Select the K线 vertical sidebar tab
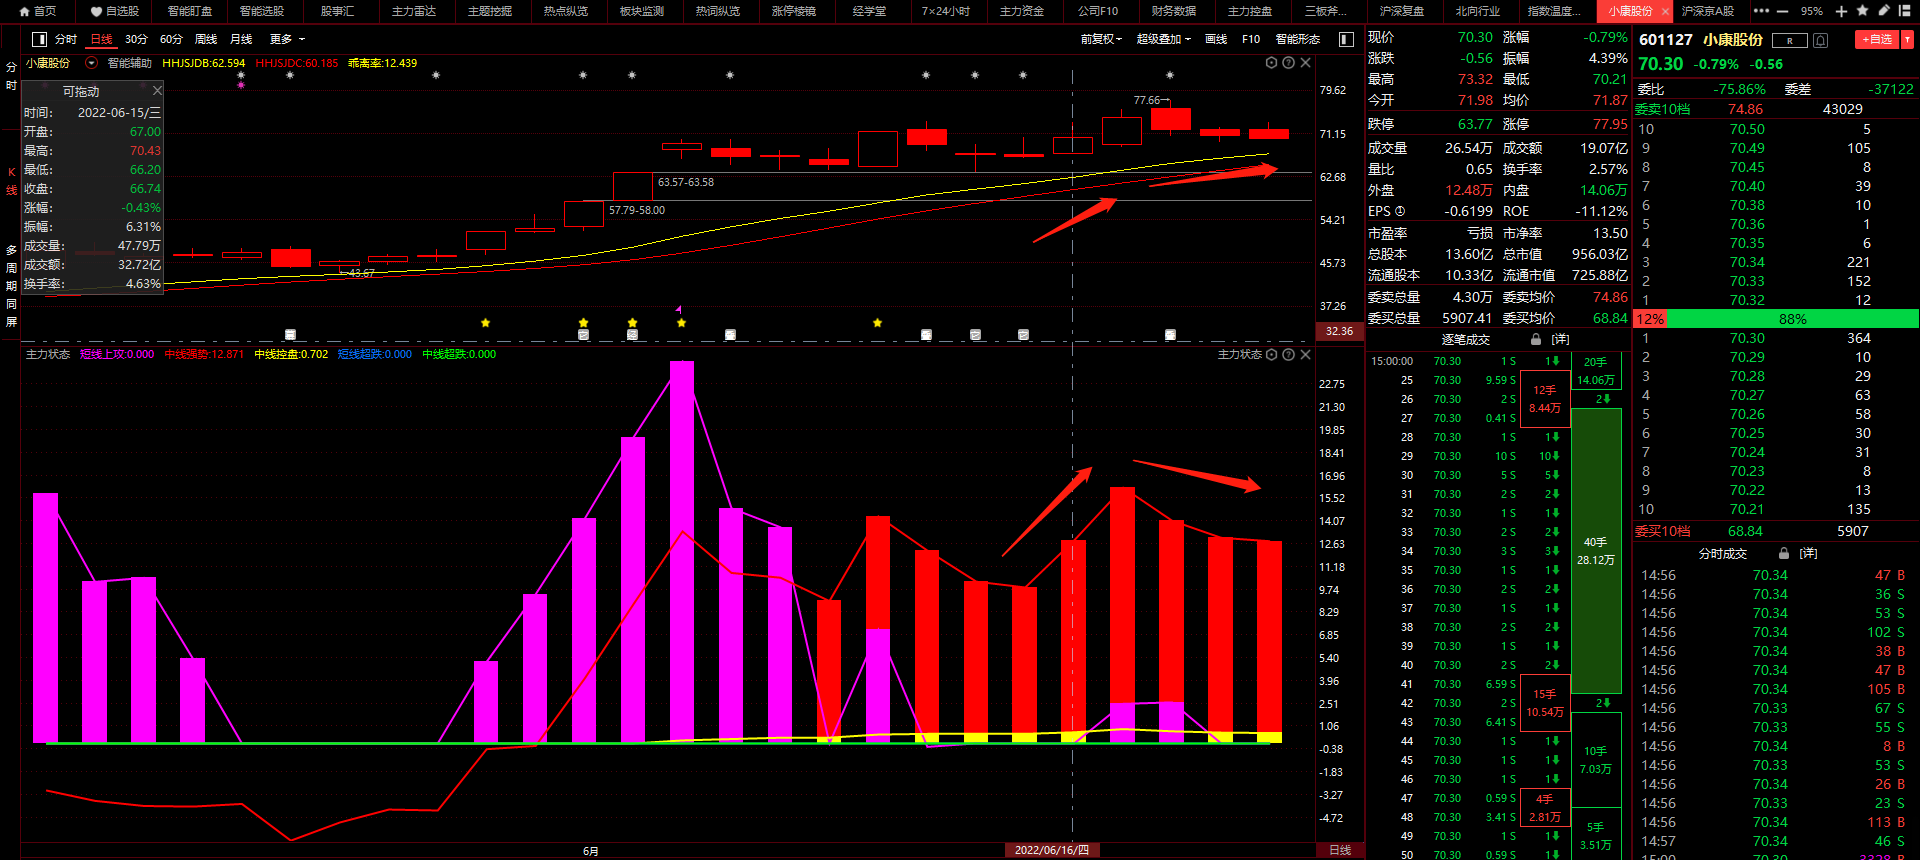 pos(11,181)
